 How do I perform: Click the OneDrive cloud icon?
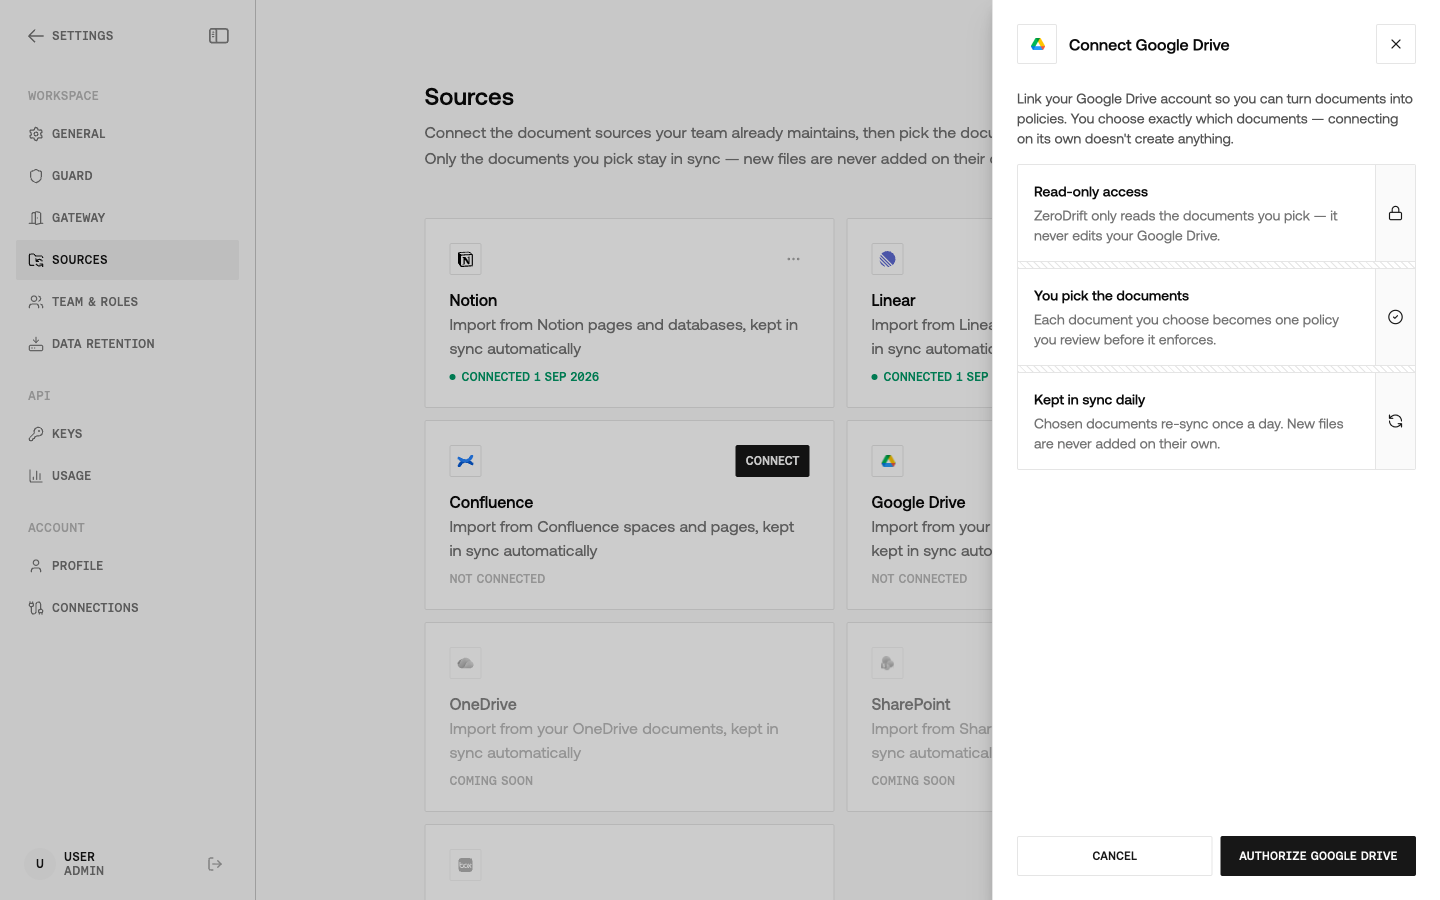pyautogui.click(x=465, y=663)
